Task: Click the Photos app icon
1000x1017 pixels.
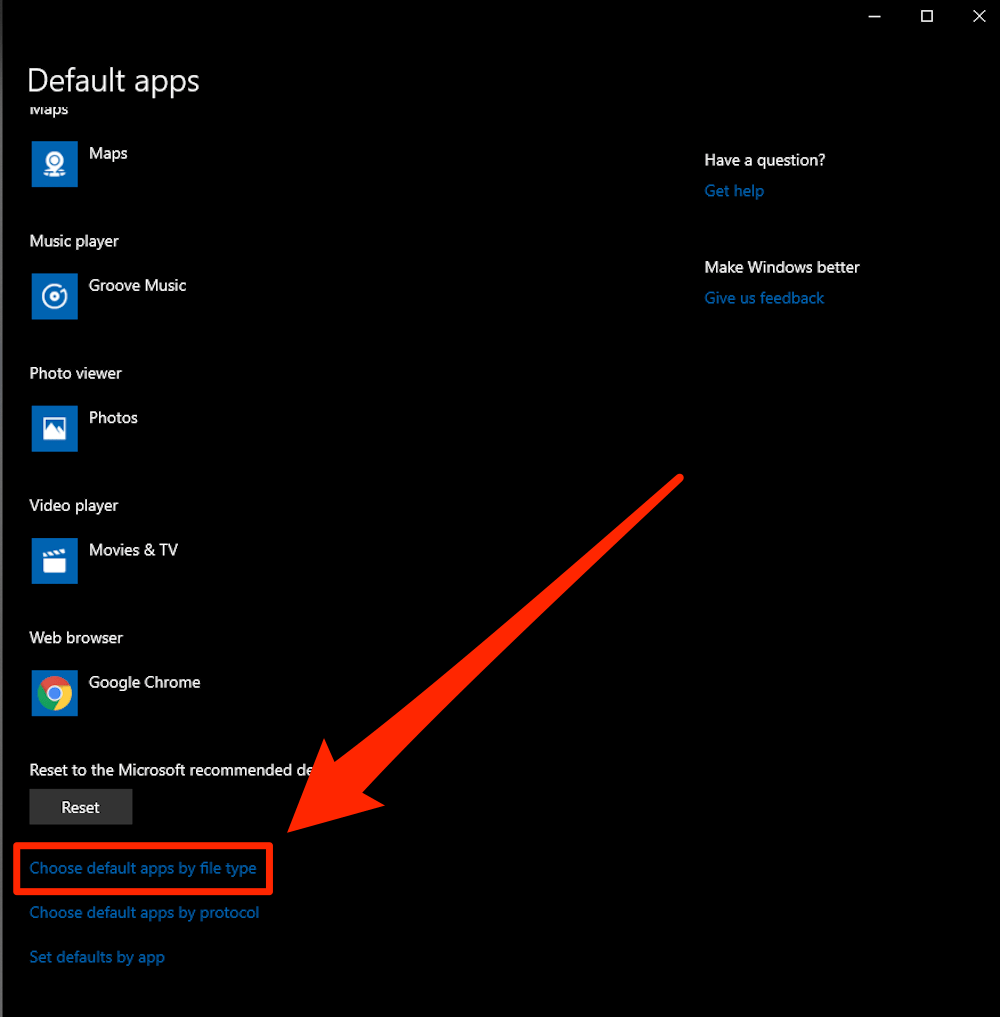Action: click(54, 429)
